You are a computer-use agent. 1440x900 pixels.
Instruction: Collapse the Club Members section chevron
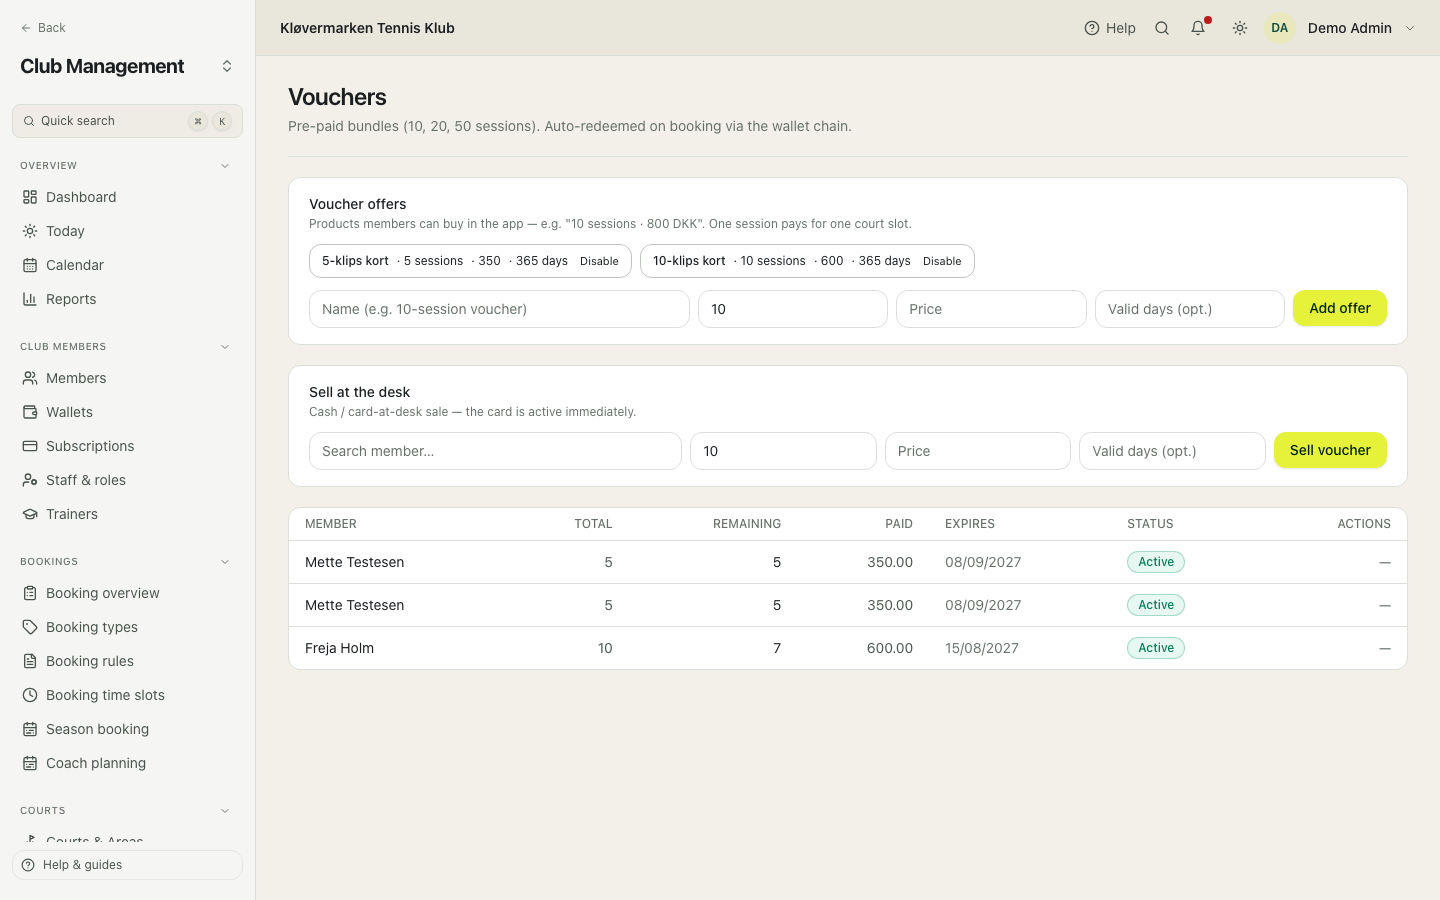[225, 347]
